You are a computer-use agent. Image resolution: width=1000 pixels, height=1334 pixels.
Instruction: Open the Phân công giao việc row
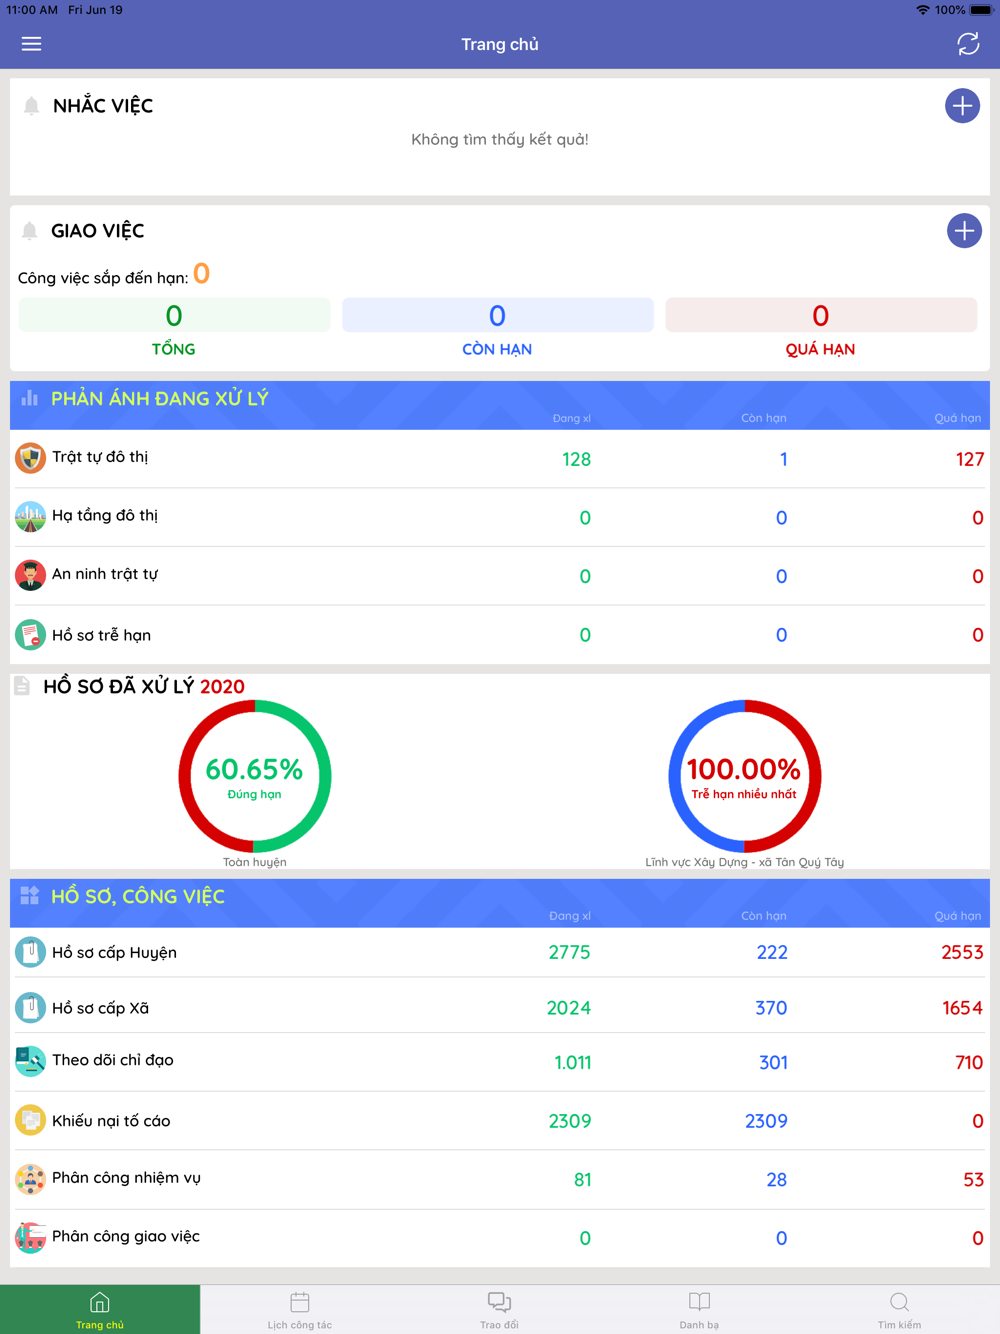click(500, 1238)
